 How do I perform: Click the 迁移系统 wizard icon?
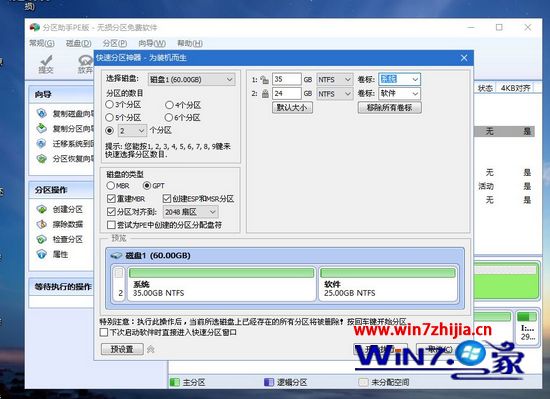41,143
